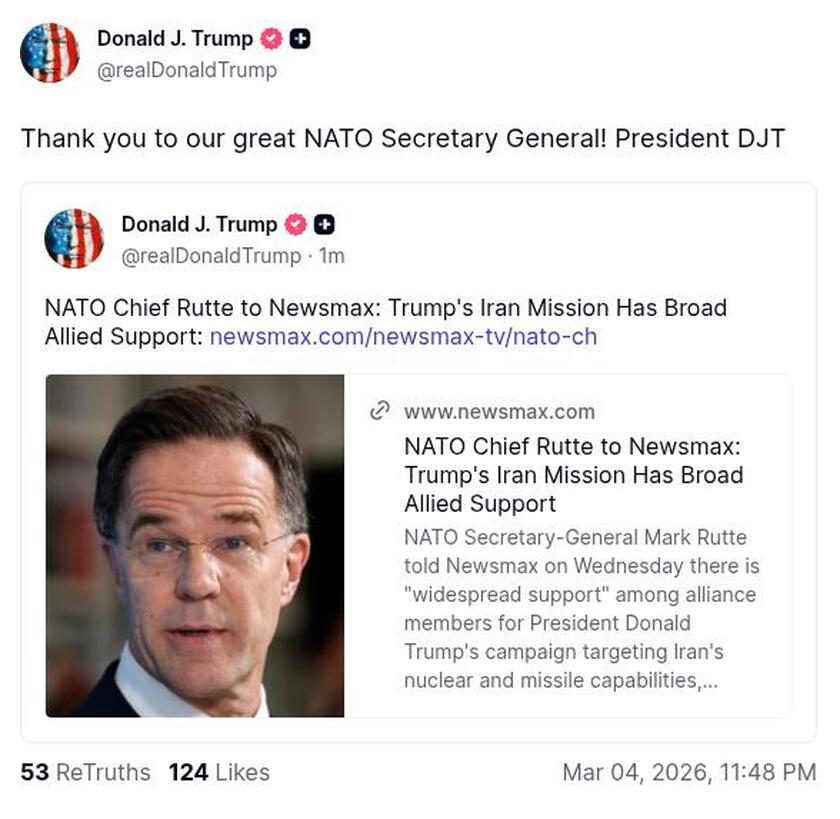Click the profile avatar in the quoted post
Viewport: 840px width, 819px height.
[x=75, y=239]
